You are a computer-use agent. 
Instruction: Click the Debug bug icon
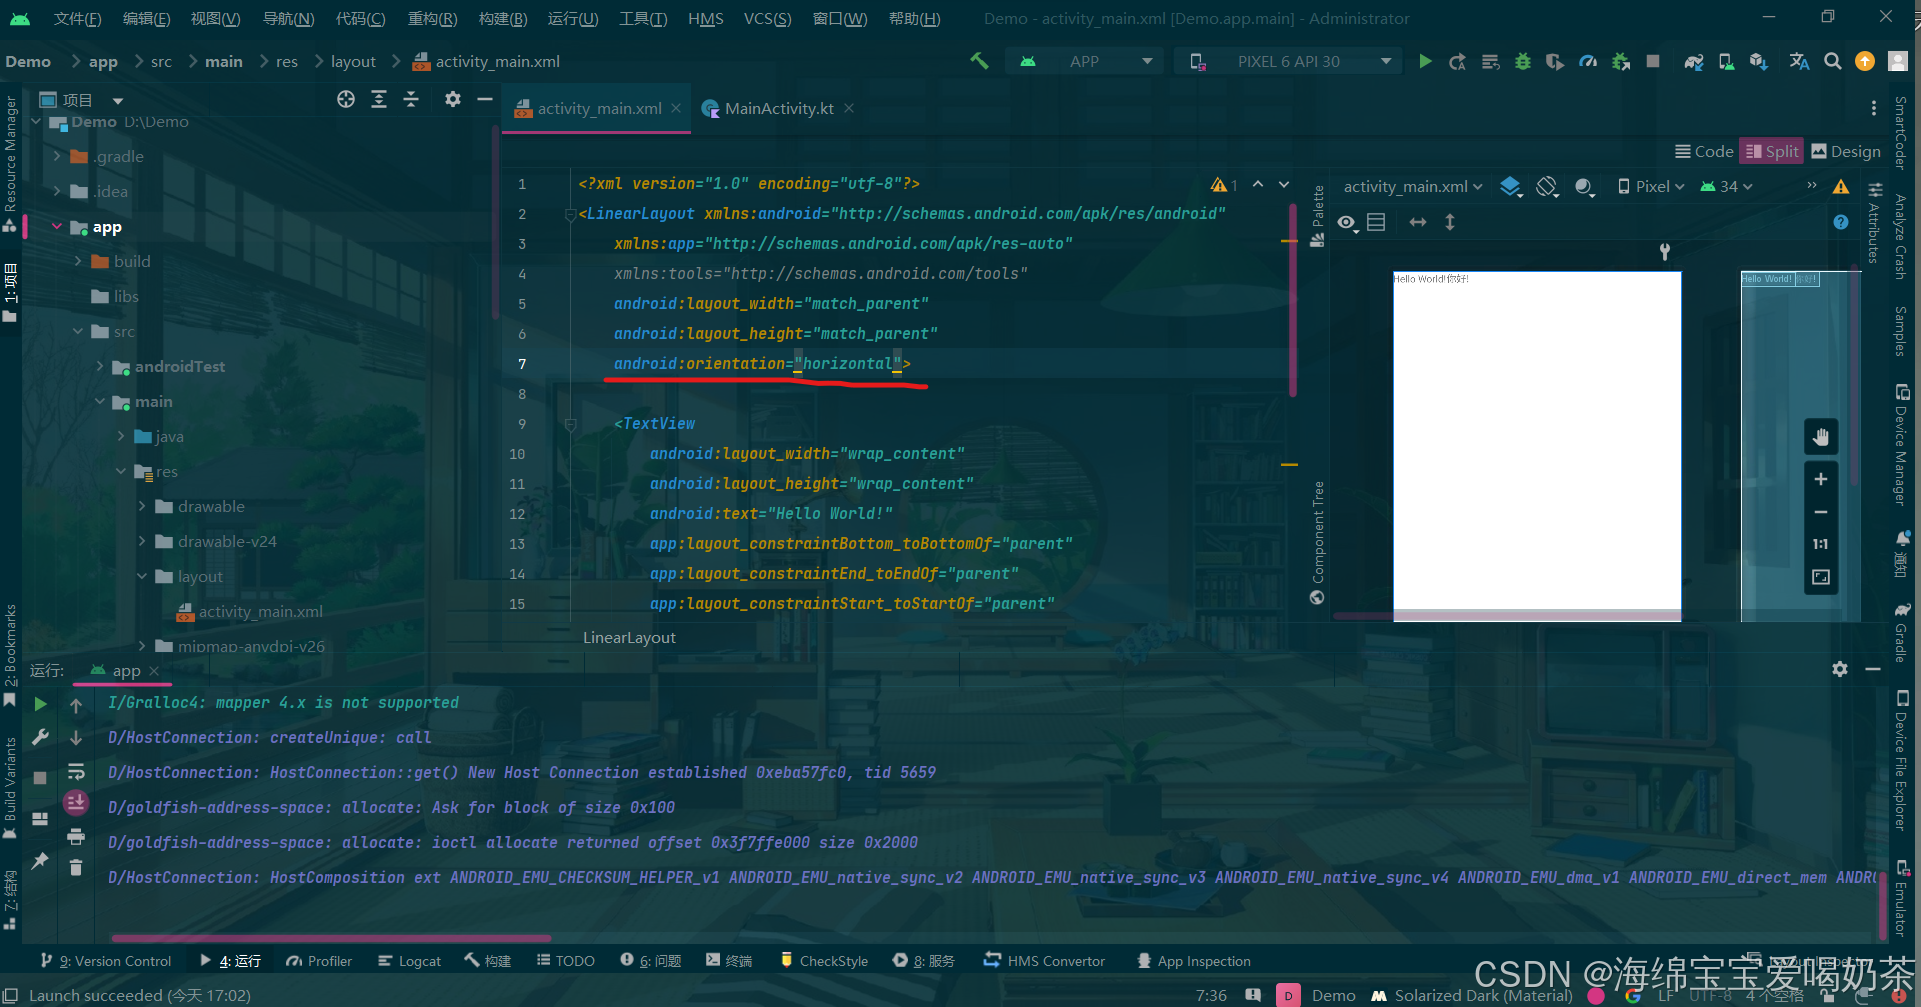coord(1522,61)
